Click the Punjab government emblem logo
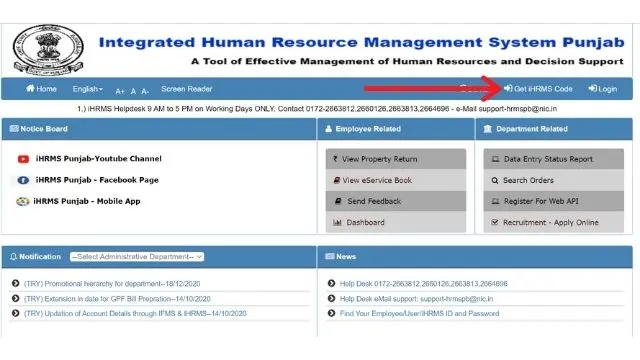The image size is (640, 360). point(48,50)
